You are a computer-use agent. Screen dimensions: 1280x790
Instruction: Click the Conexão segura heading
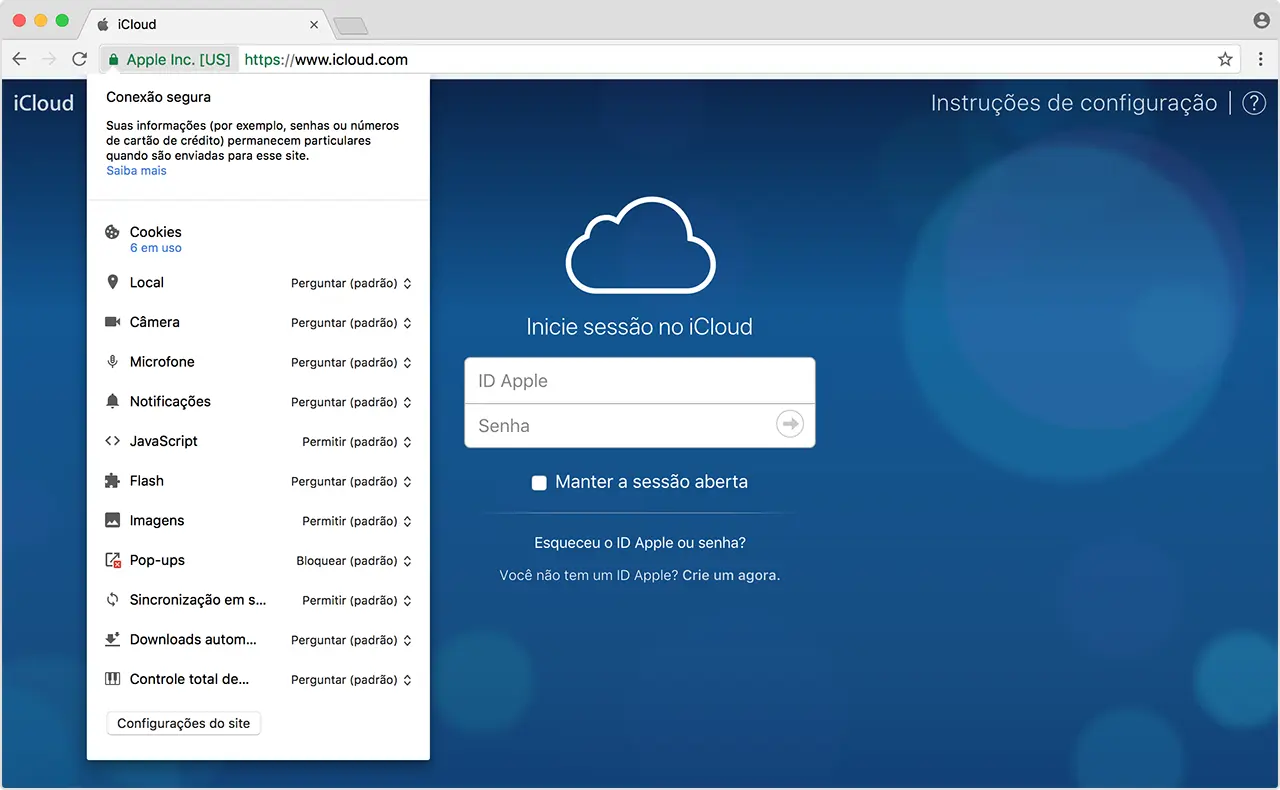click(x=158, y=98)
